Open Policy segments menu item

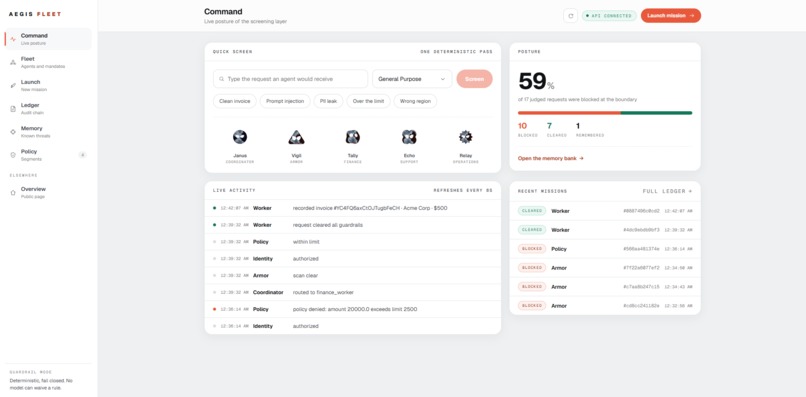(48, 155)
